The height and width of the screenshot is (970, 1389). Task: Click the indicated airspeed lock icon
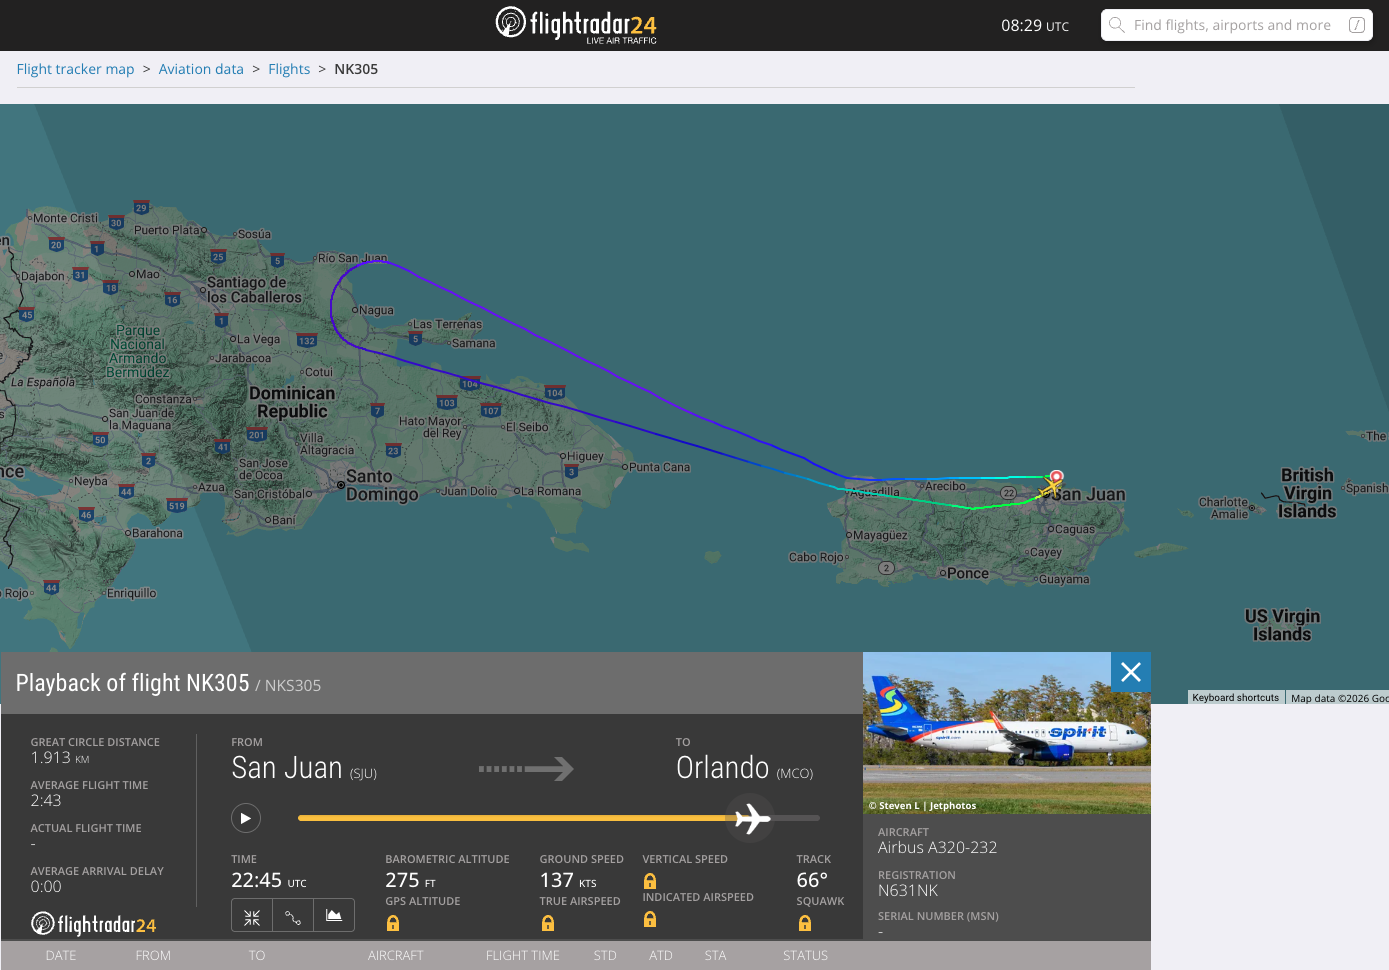point(650,919)
